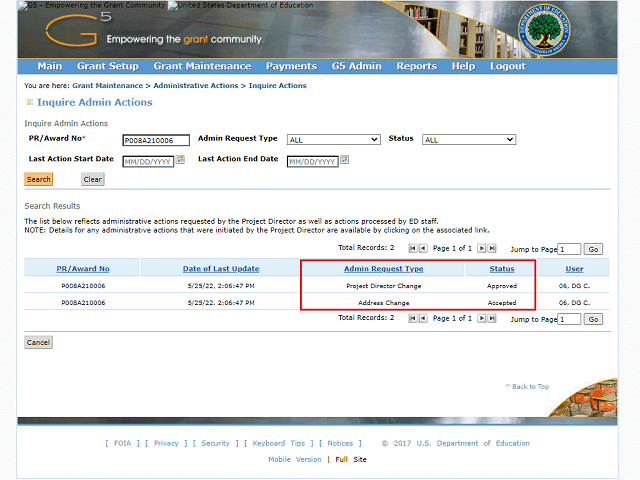This screenshot has width=640, height=480.
Task: Click Go button in top pager
Action: (593, 249)
